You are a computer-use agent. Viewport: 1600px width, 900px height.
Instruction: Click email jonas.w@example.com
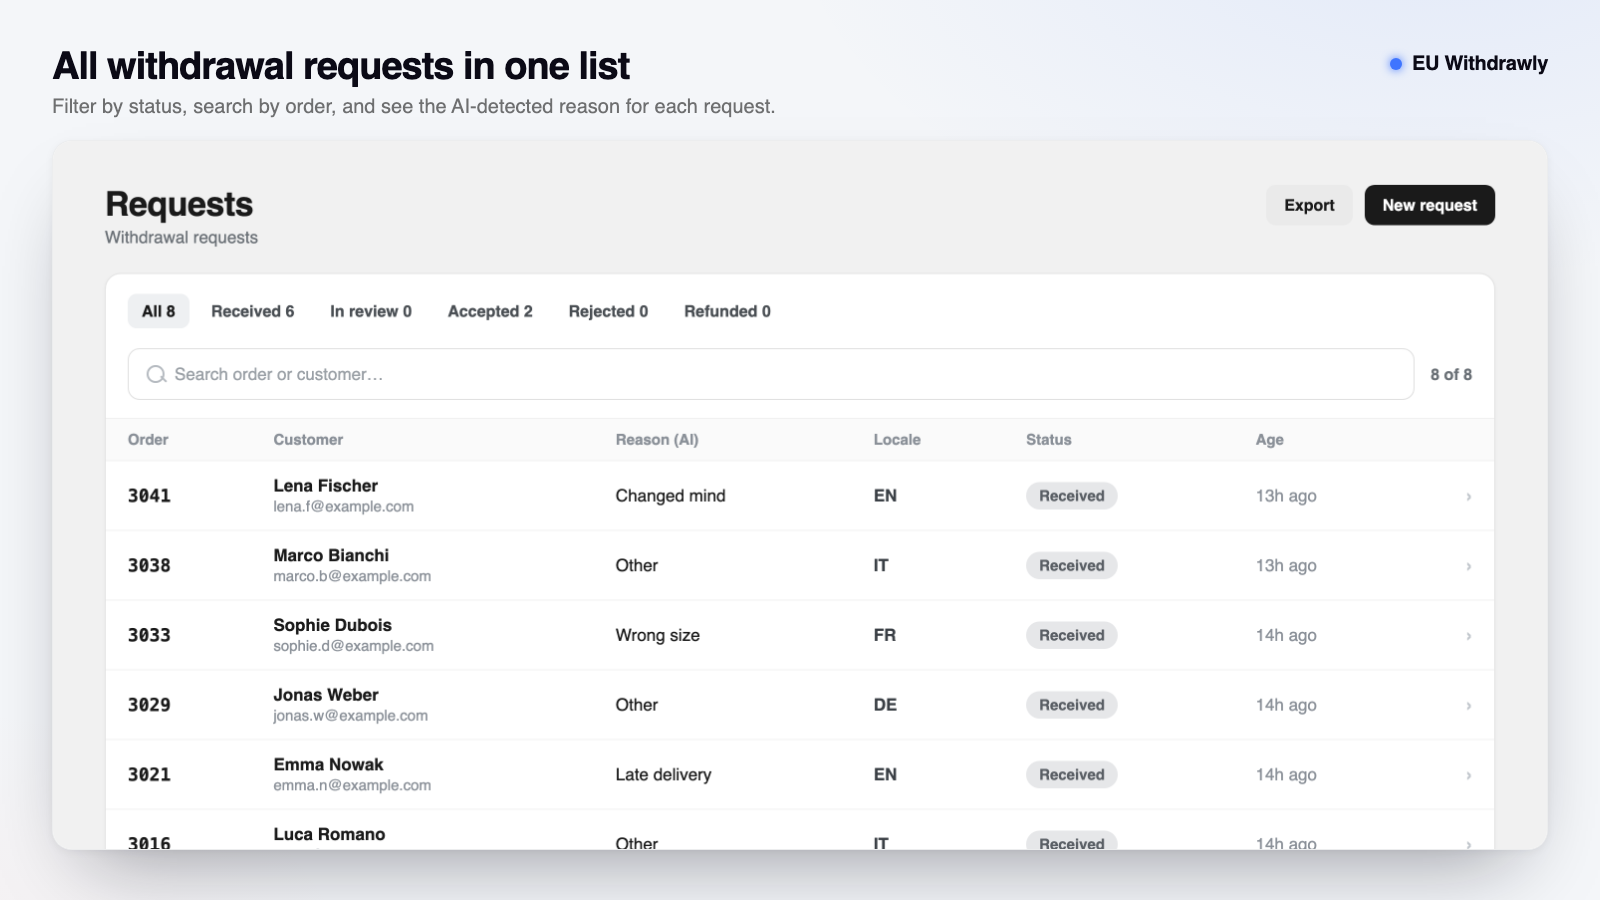click(350, 716)
